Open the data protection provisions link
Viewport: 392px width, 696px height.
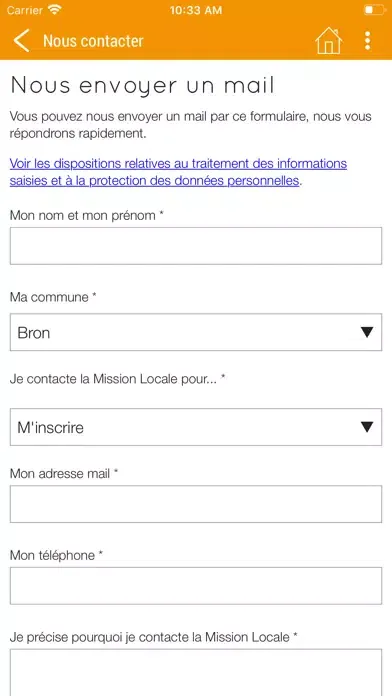coord(178,172)
